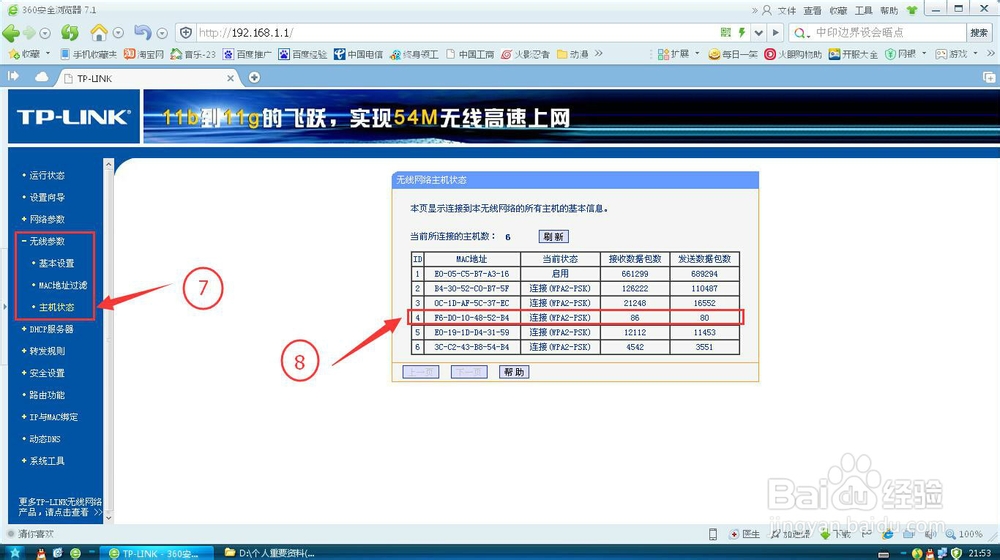
Task: Click the 100% zoom control in status bar
Action: [964, 534]
